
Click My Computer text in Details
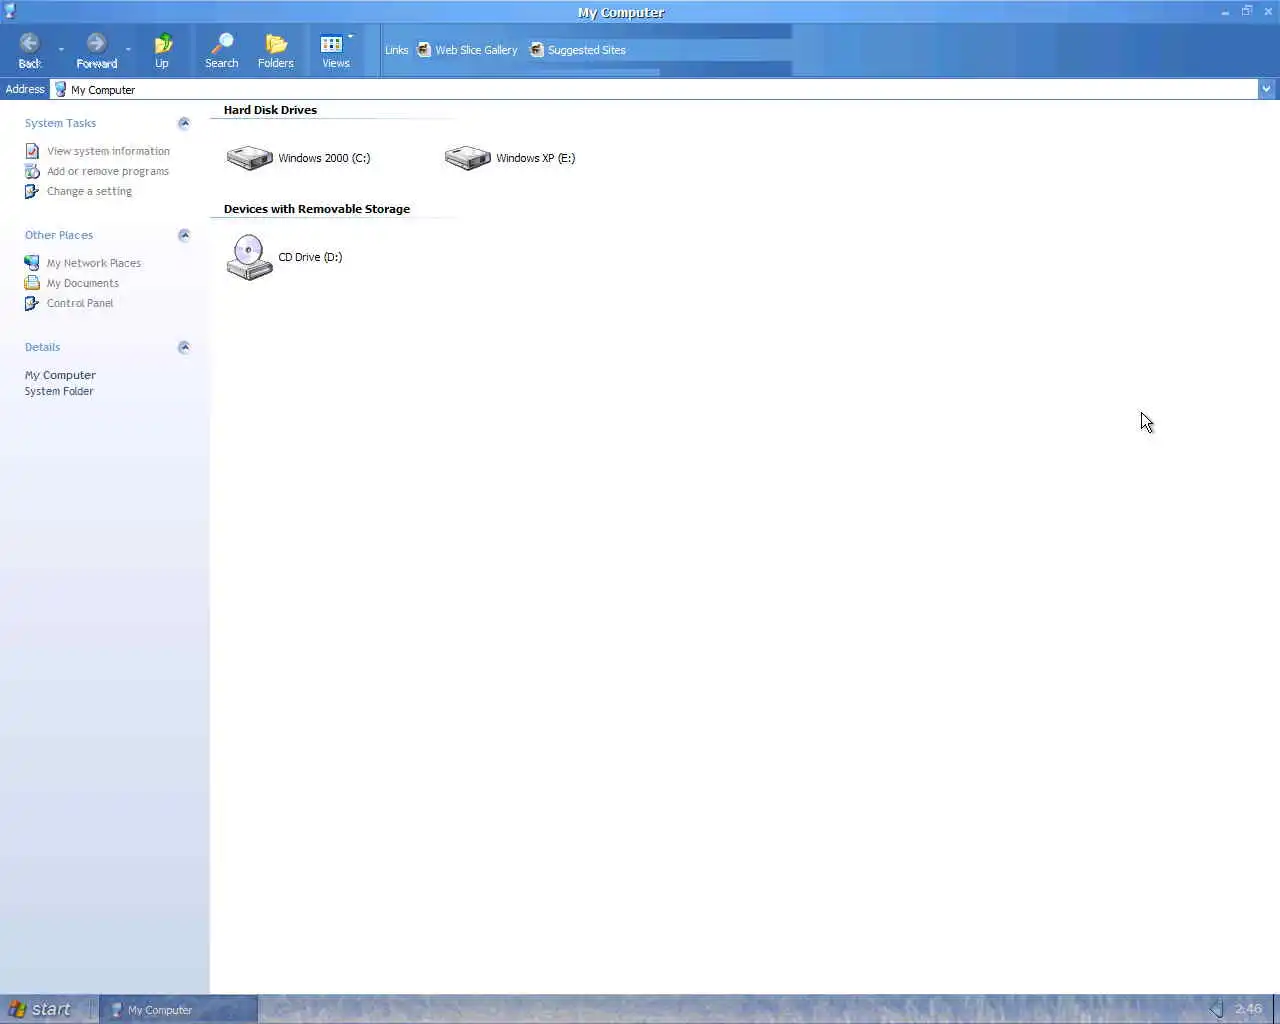point(60,375)
